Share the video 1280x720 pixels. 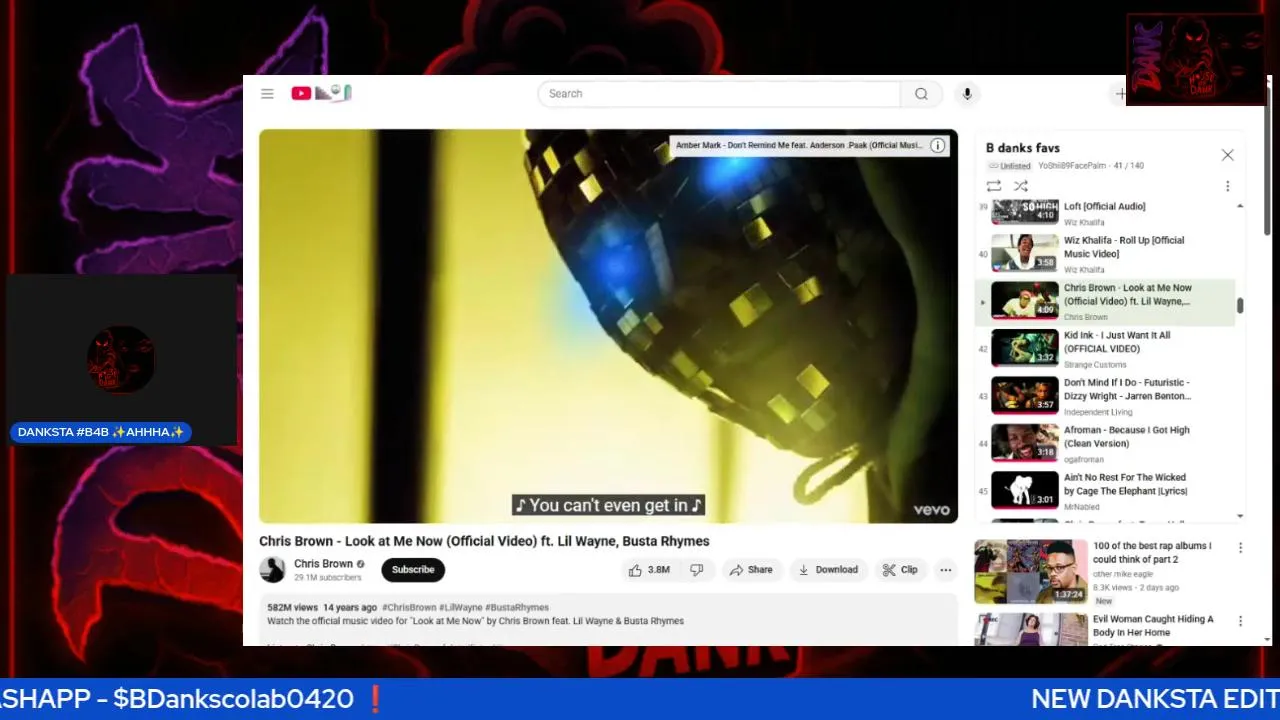(751, 570)
